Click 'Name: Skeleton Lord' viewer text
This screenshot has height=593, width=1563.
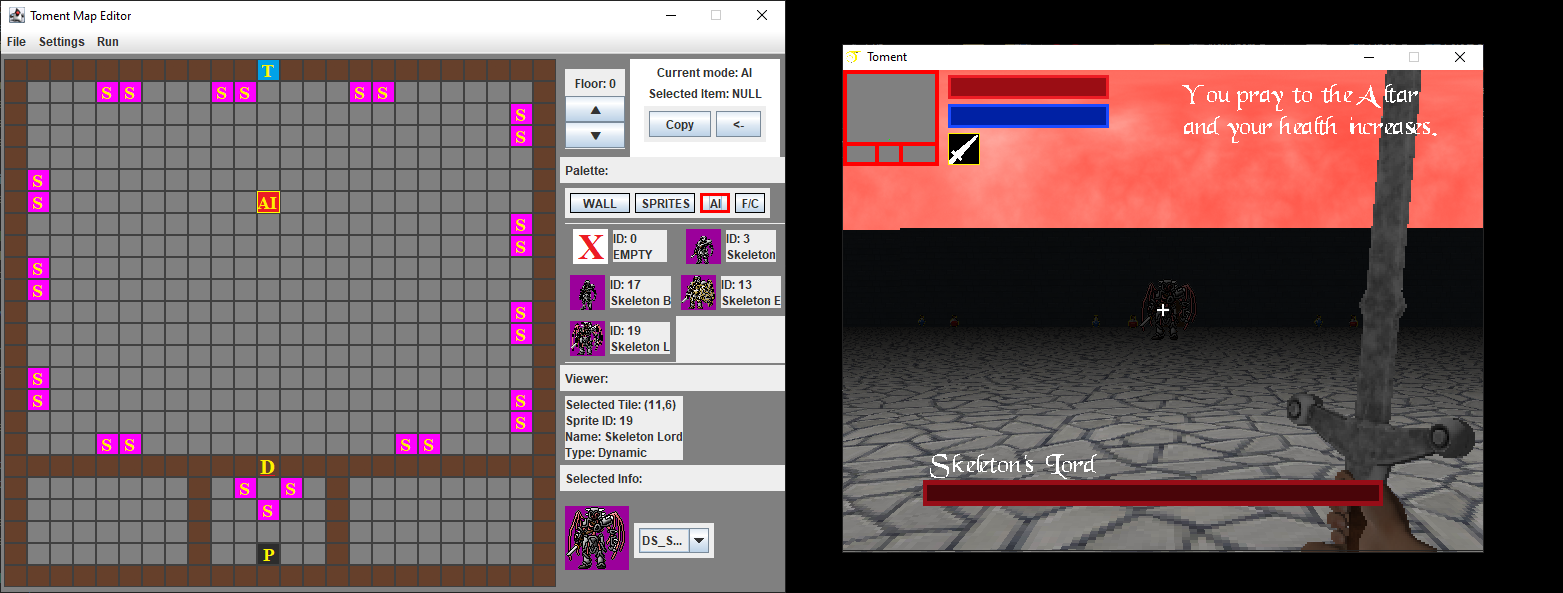coord(624,437)
